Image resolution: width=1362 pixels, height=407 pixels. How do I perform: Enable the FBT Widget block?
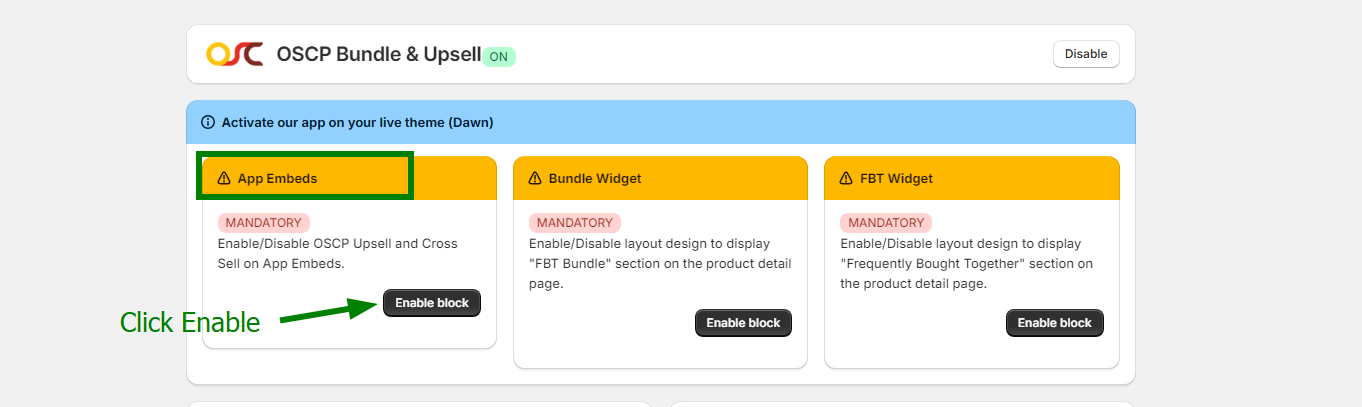click(x=1054, y=323)
